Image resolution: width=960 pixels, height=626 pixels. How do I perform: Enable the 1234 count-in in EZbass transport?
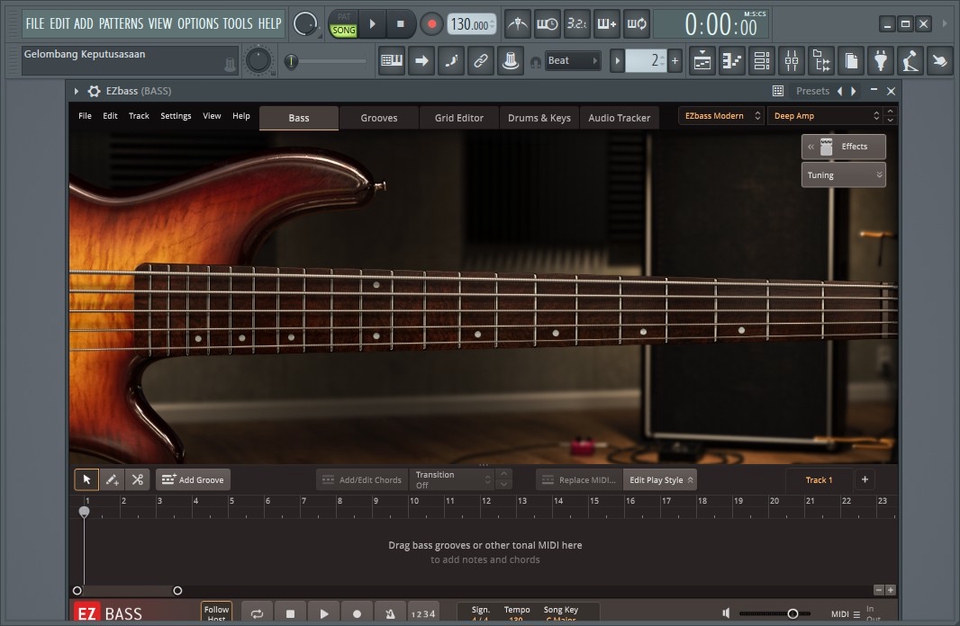[423, 613]
